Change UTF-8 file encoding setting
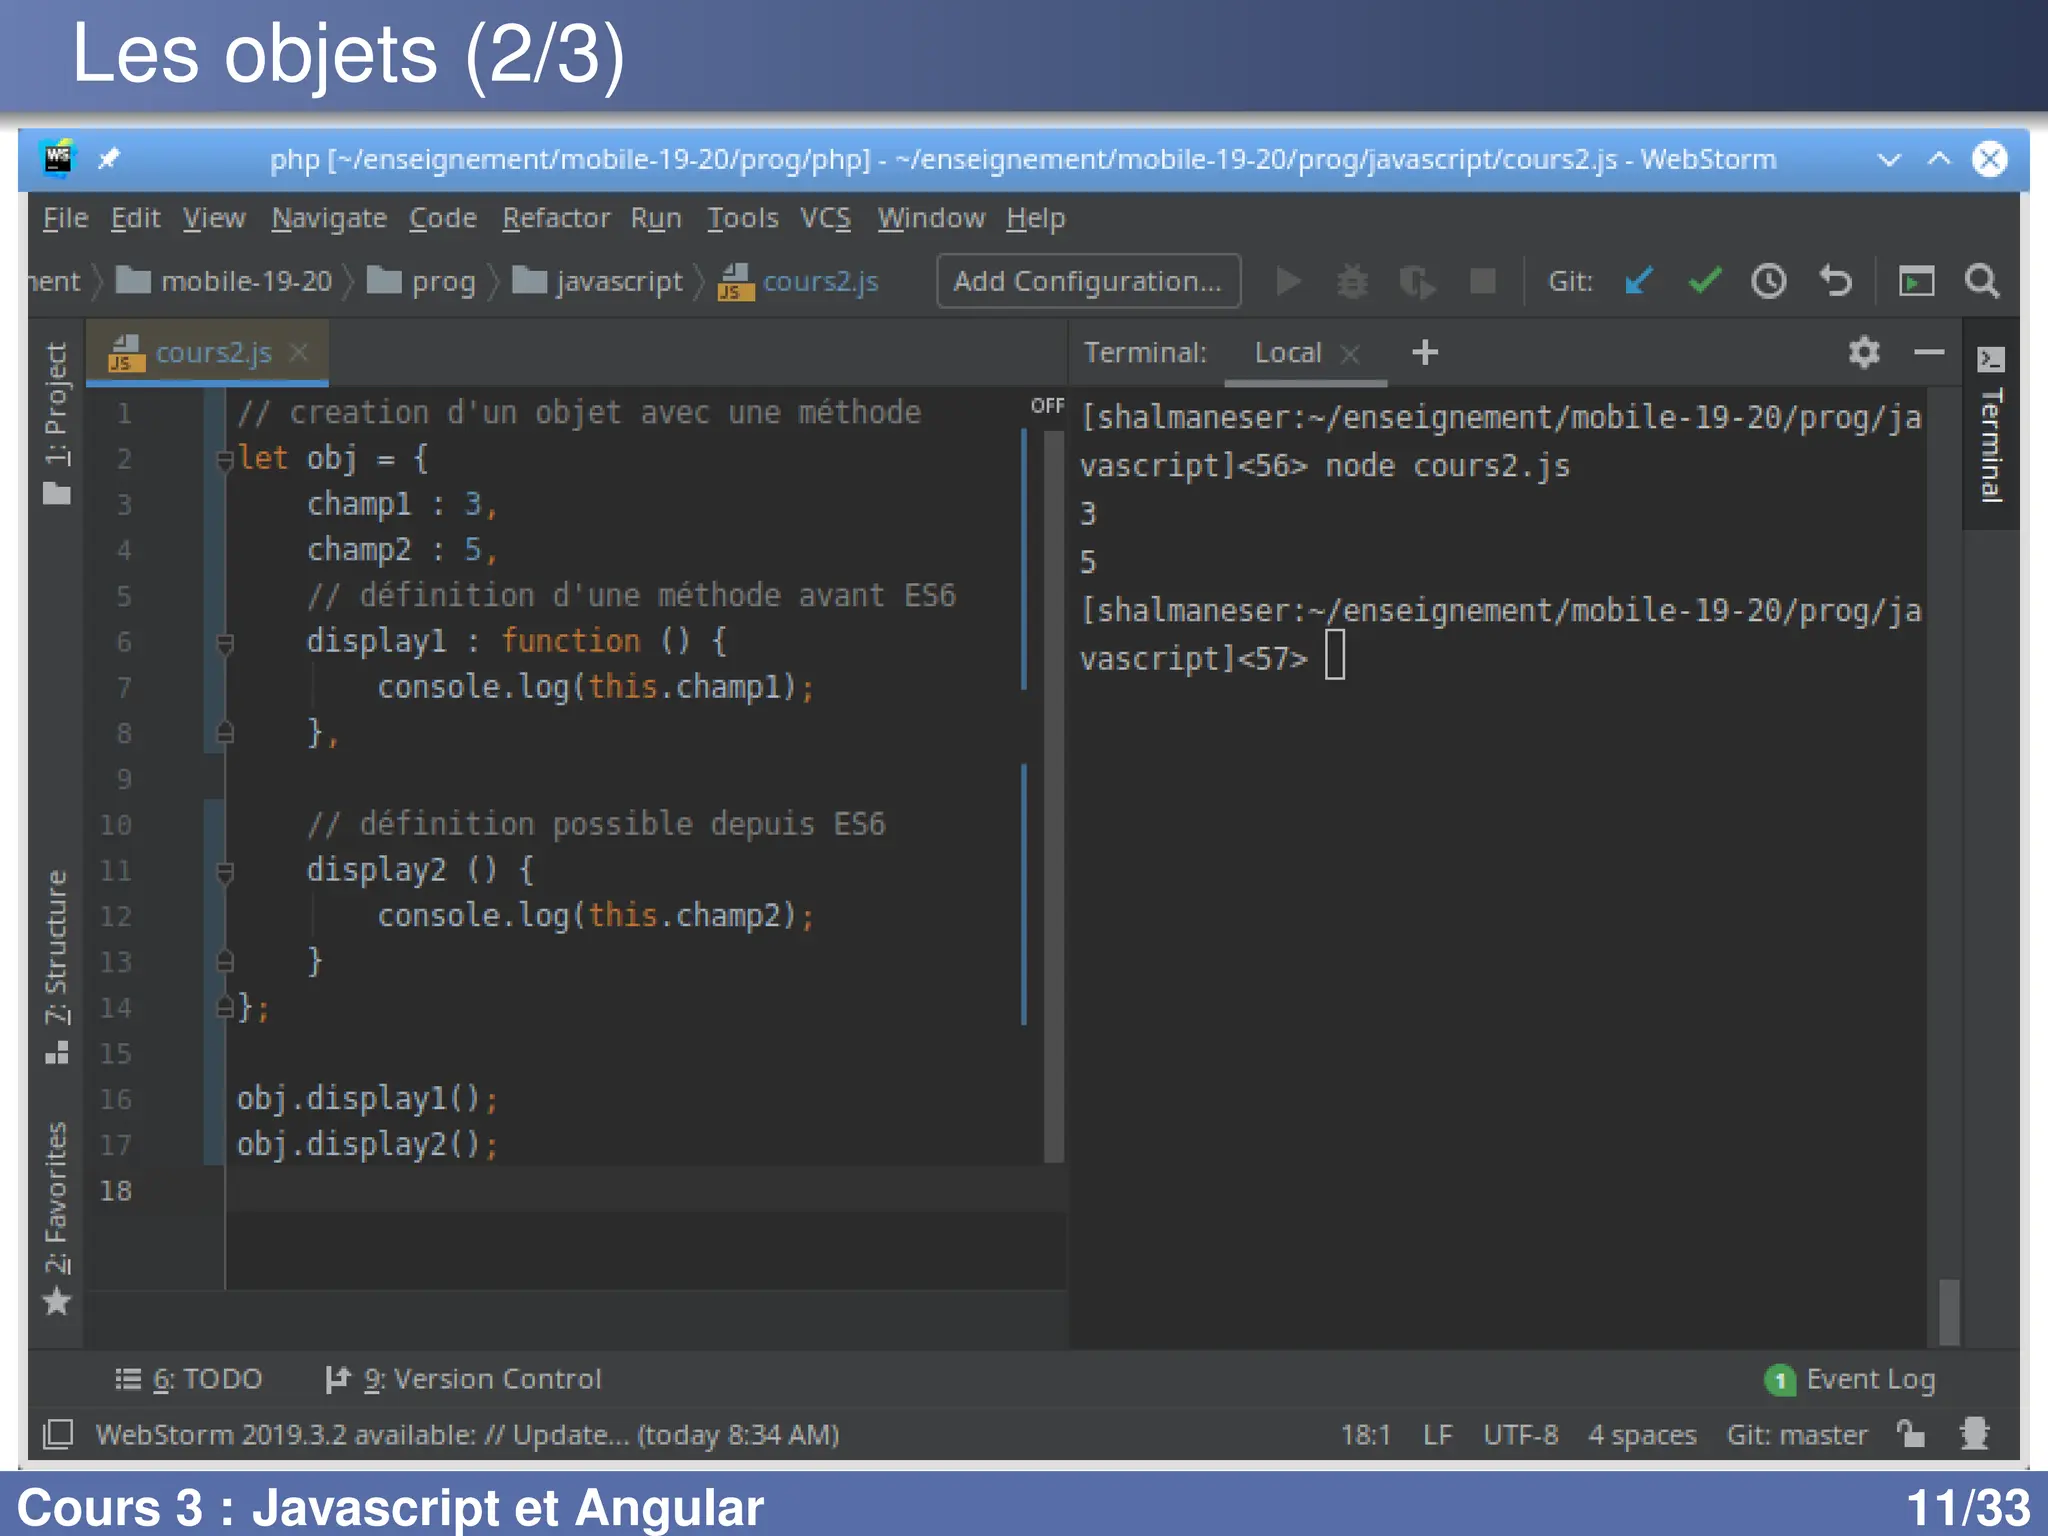Image resolution: width=2048 pixels, height=1536 pixels. (1520, 1434)
